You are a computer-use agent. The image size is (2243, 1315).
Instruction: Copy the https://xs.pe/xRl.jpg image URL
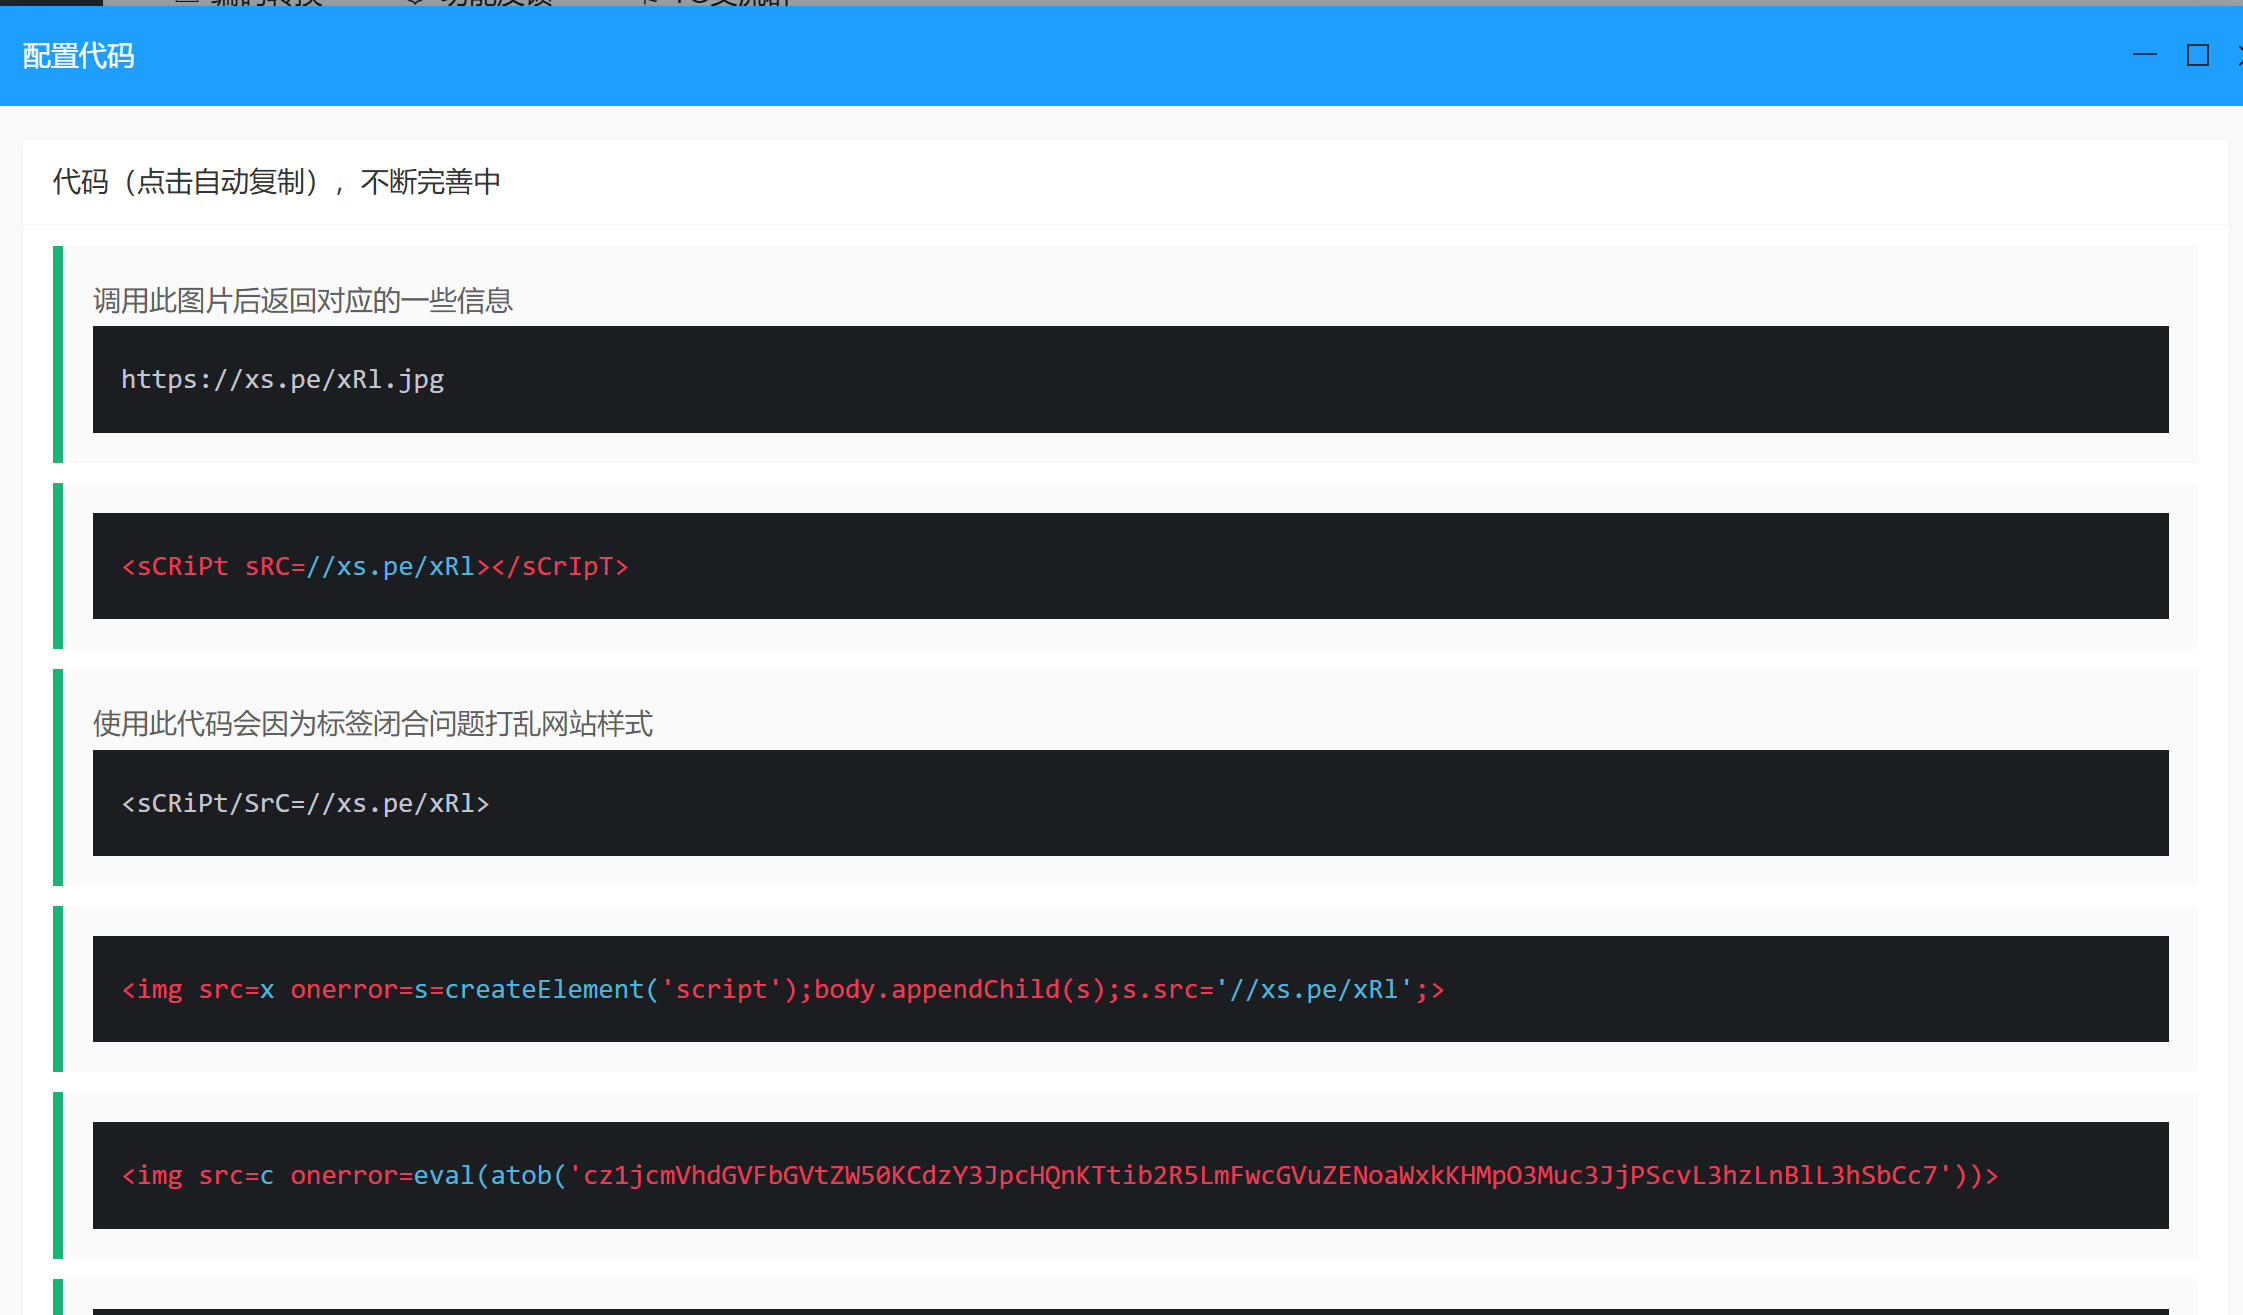282,380
